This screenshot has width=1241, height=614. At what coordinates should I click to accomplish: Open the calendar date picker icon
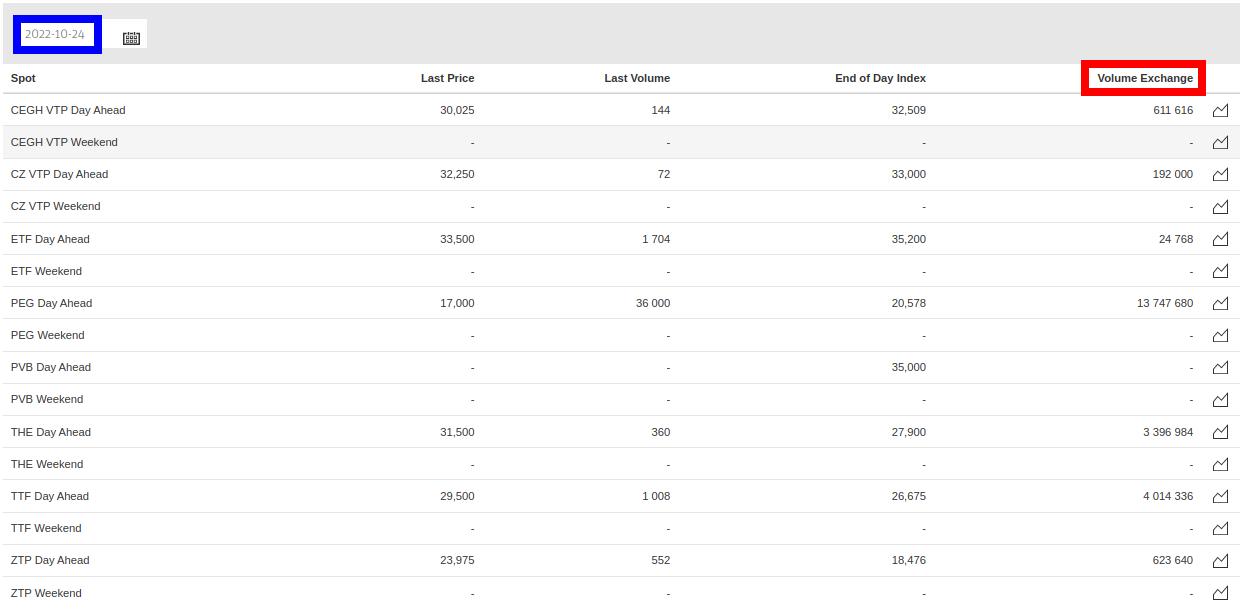131,38
